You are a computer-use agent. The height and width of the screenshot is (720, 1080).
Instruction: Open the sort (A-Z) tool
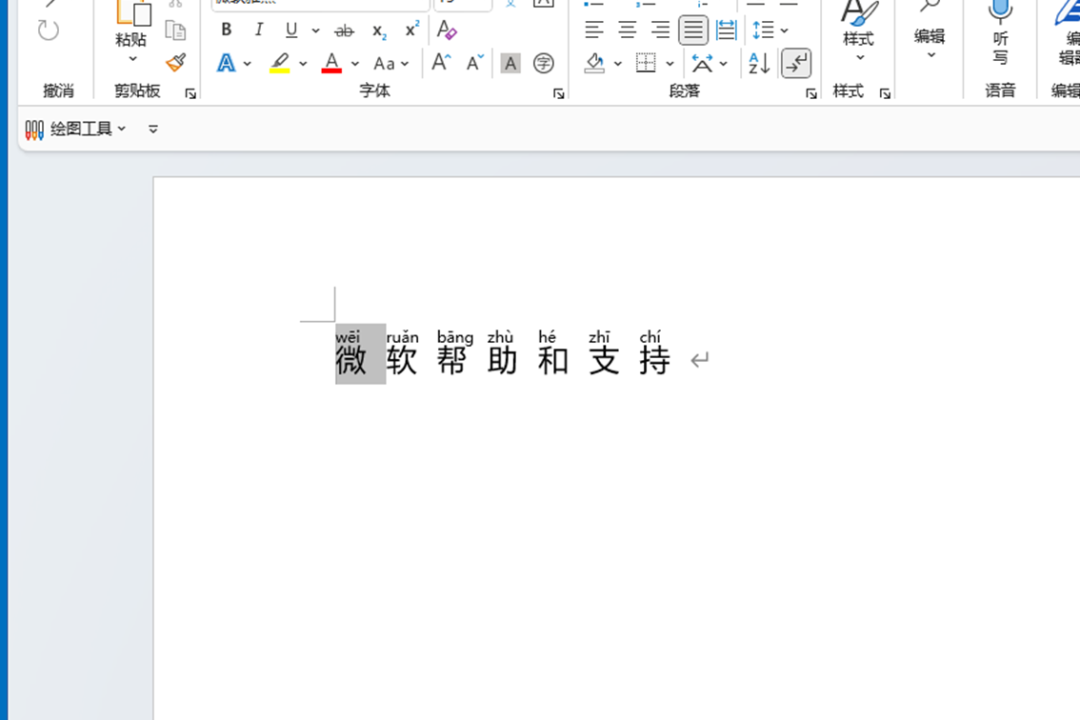coord(757,63)
